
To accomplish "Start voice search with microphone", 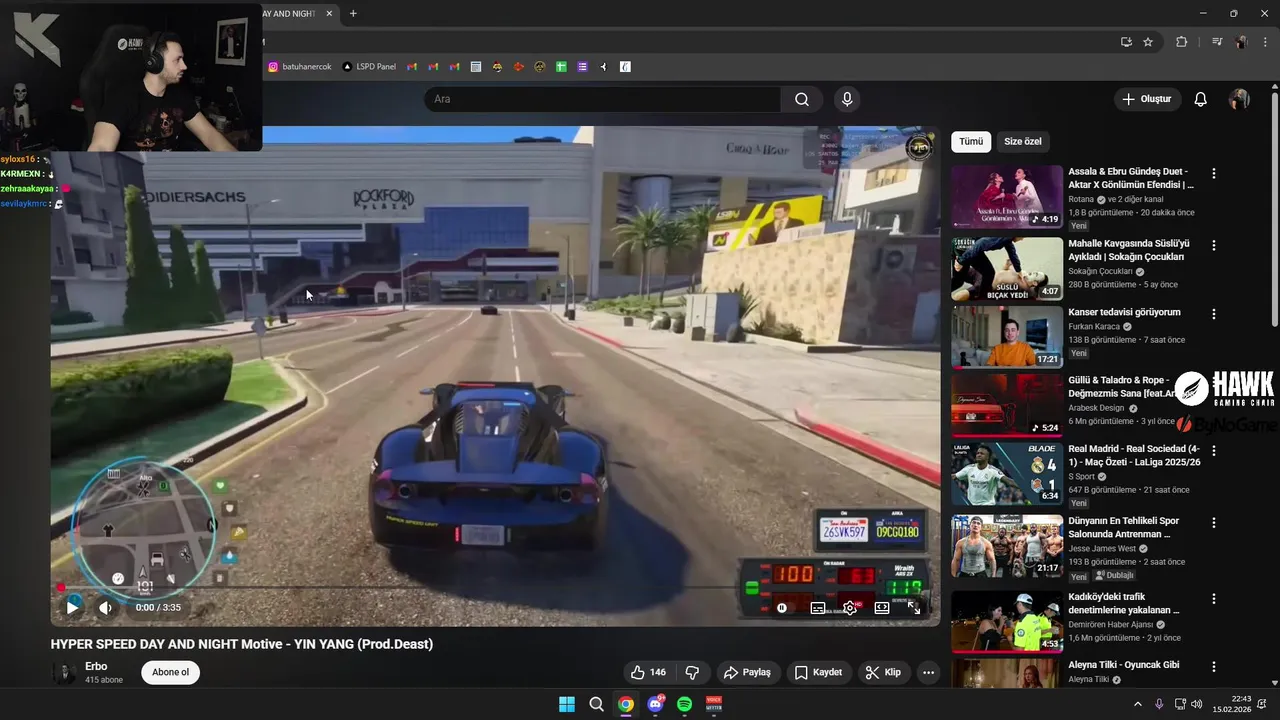I will tap(847, 99).
